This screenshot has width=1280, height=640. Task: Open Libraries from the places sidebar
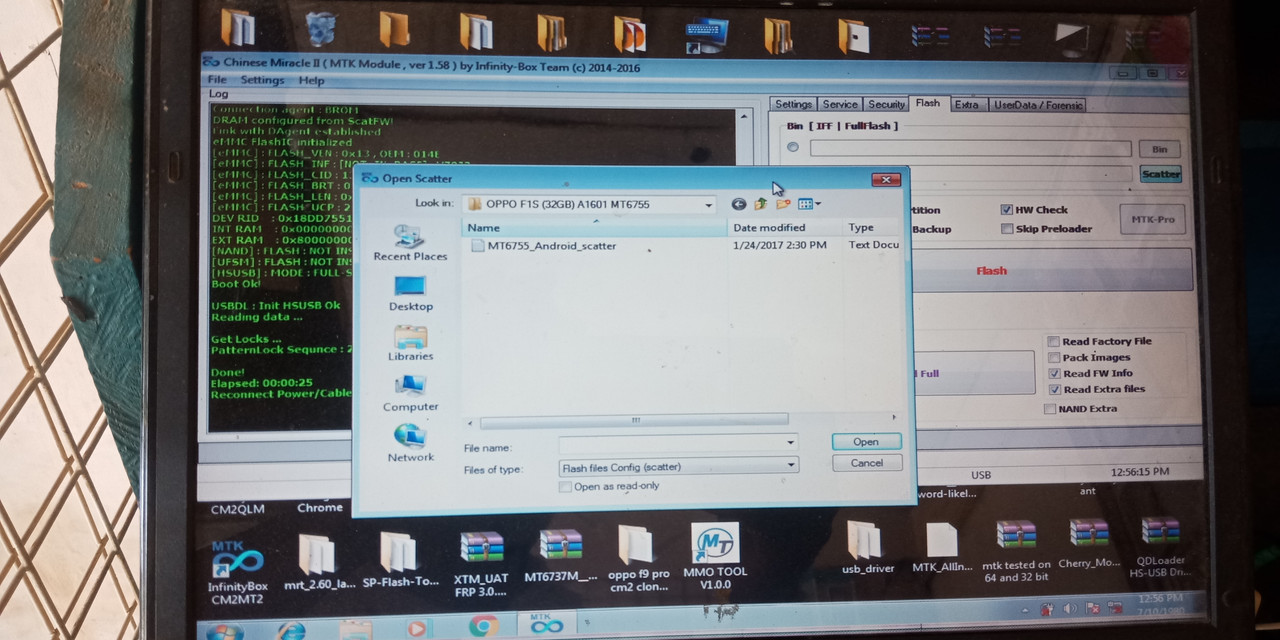[410, 344]
